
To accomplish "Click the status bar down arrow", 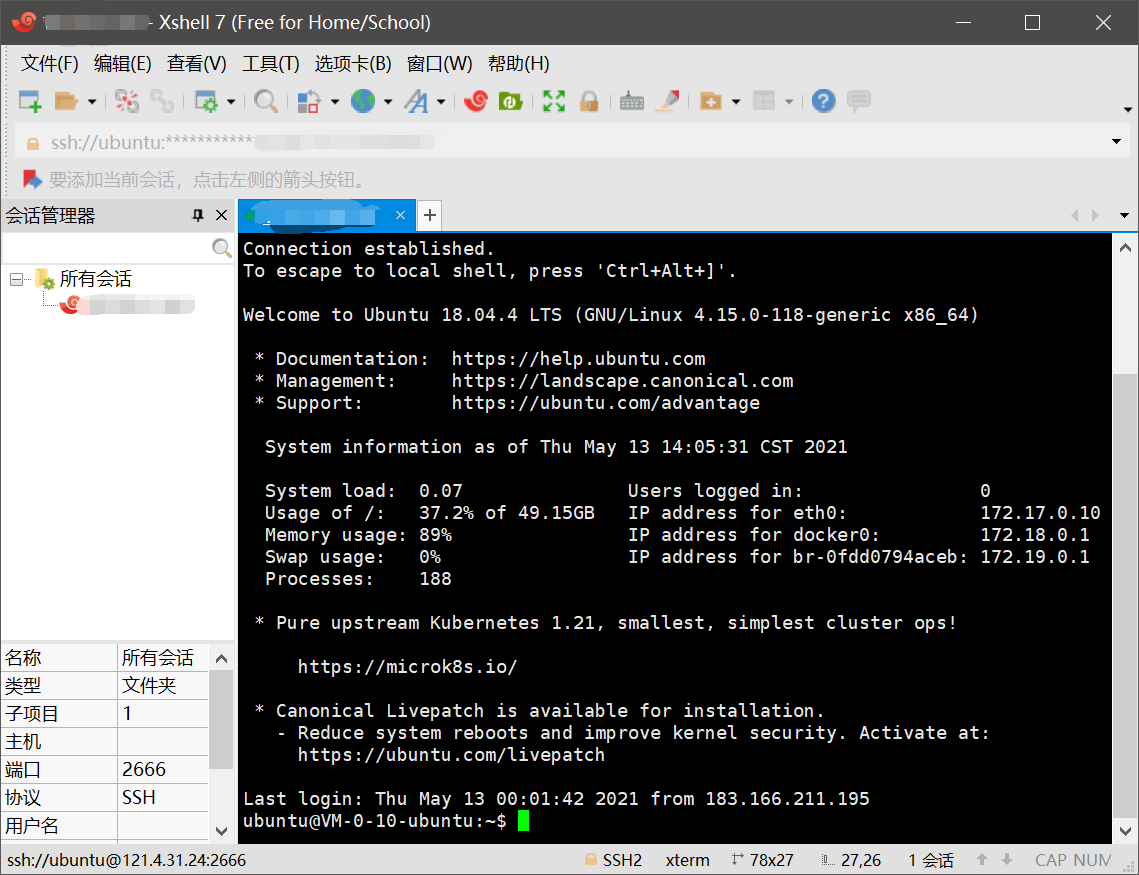I will click(x=1007, y=860).
